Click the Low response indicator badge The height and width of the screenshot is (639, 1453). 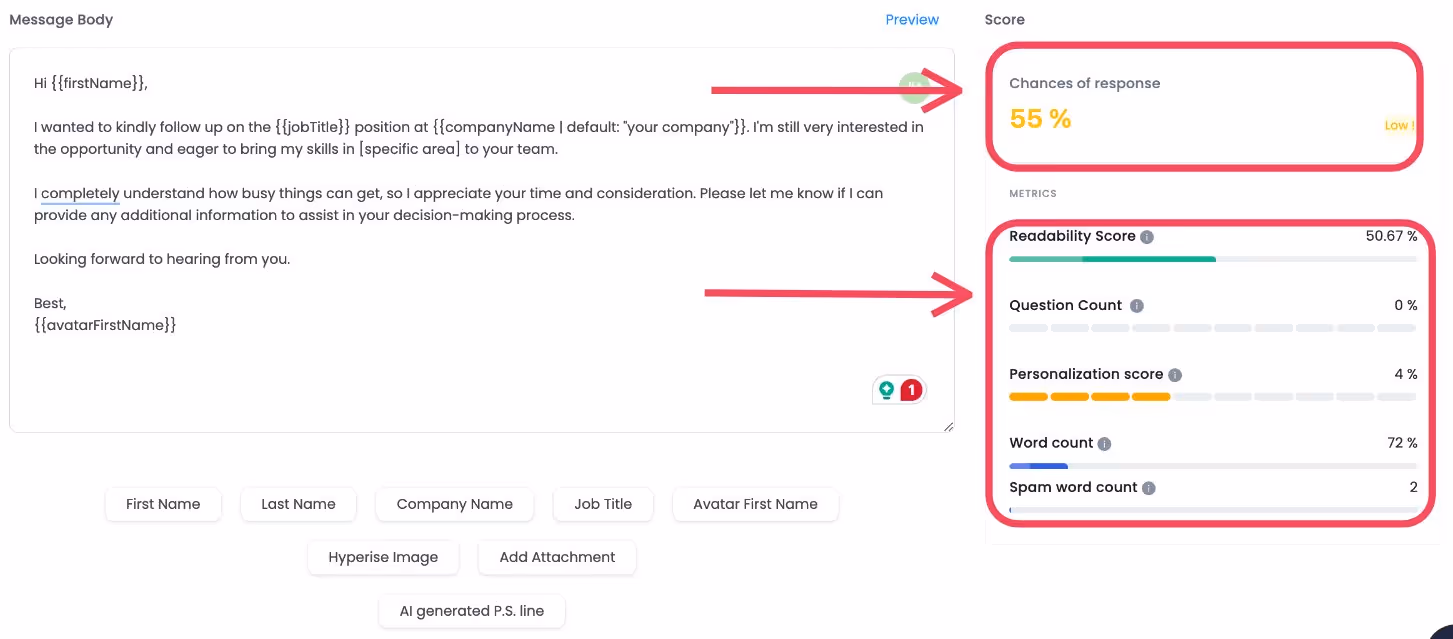tap(1399, 125)
